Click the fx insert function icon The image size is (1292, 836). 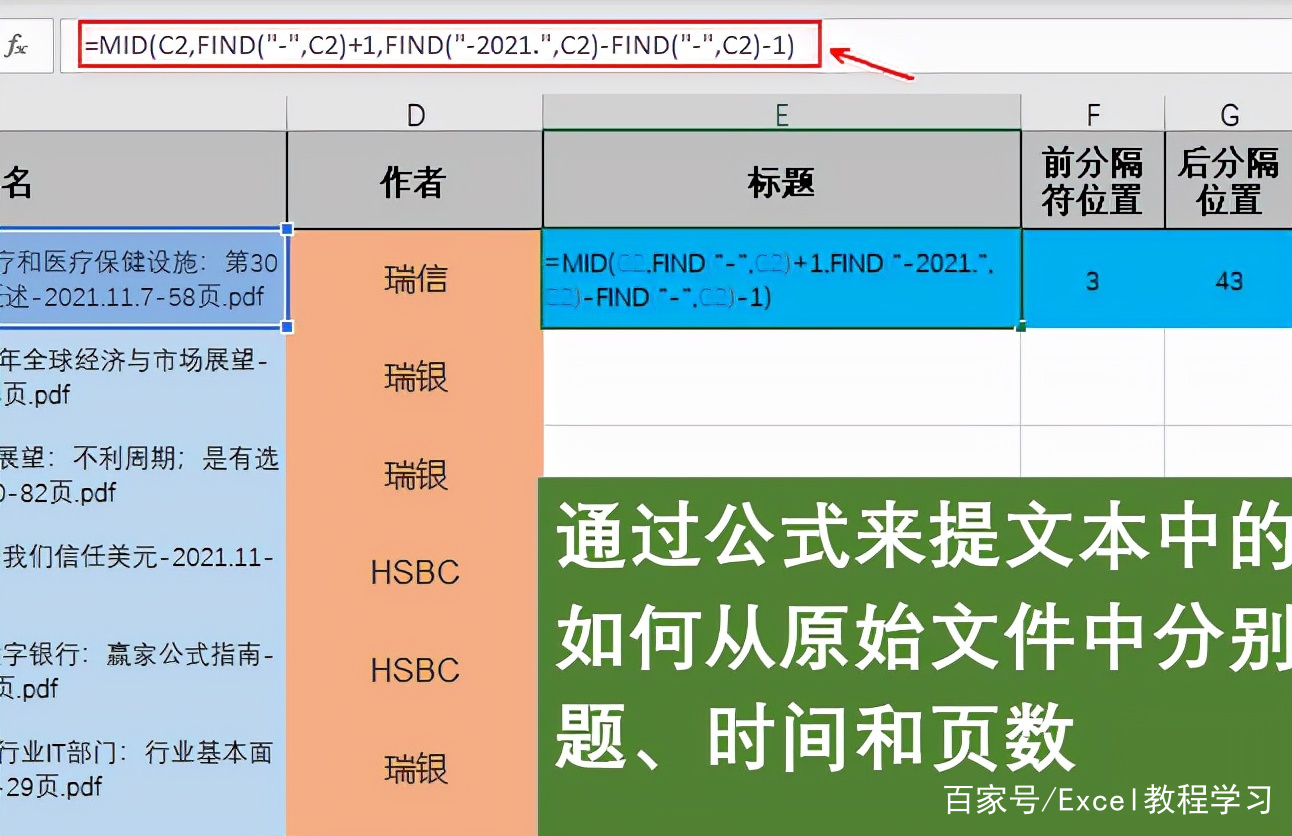[x=17, y=45]
